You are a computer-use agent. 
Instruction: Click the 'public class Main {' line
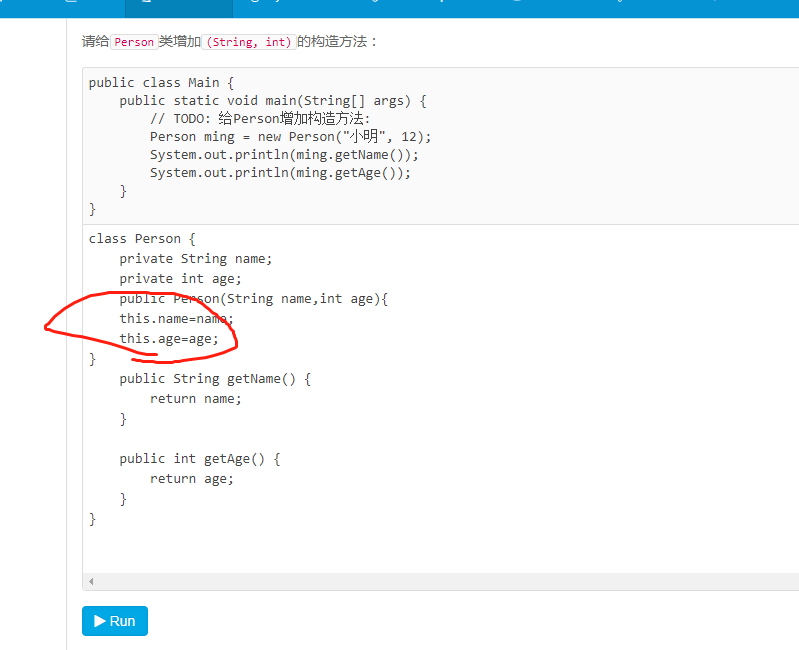[x=162, y=83]
